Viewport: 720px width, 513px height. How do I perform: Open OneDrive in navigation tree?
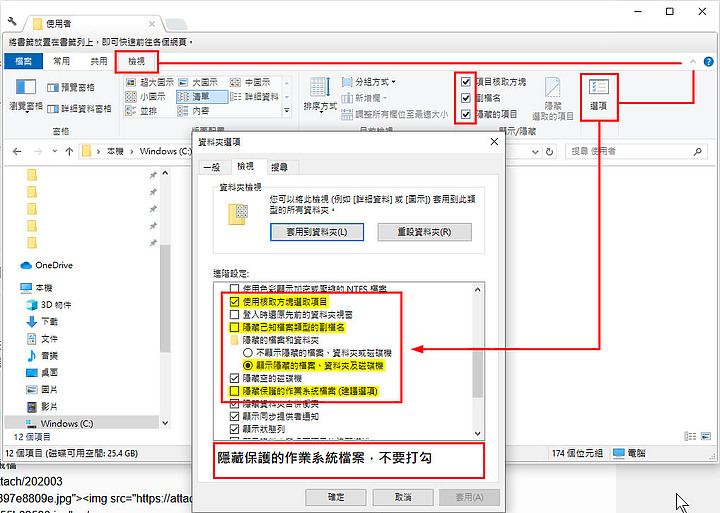47,265
